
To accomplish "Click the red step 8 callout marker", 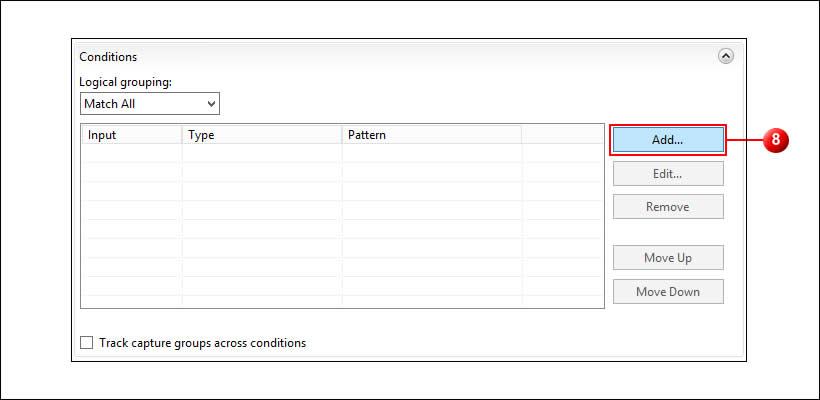I will [x=776, y=141].
